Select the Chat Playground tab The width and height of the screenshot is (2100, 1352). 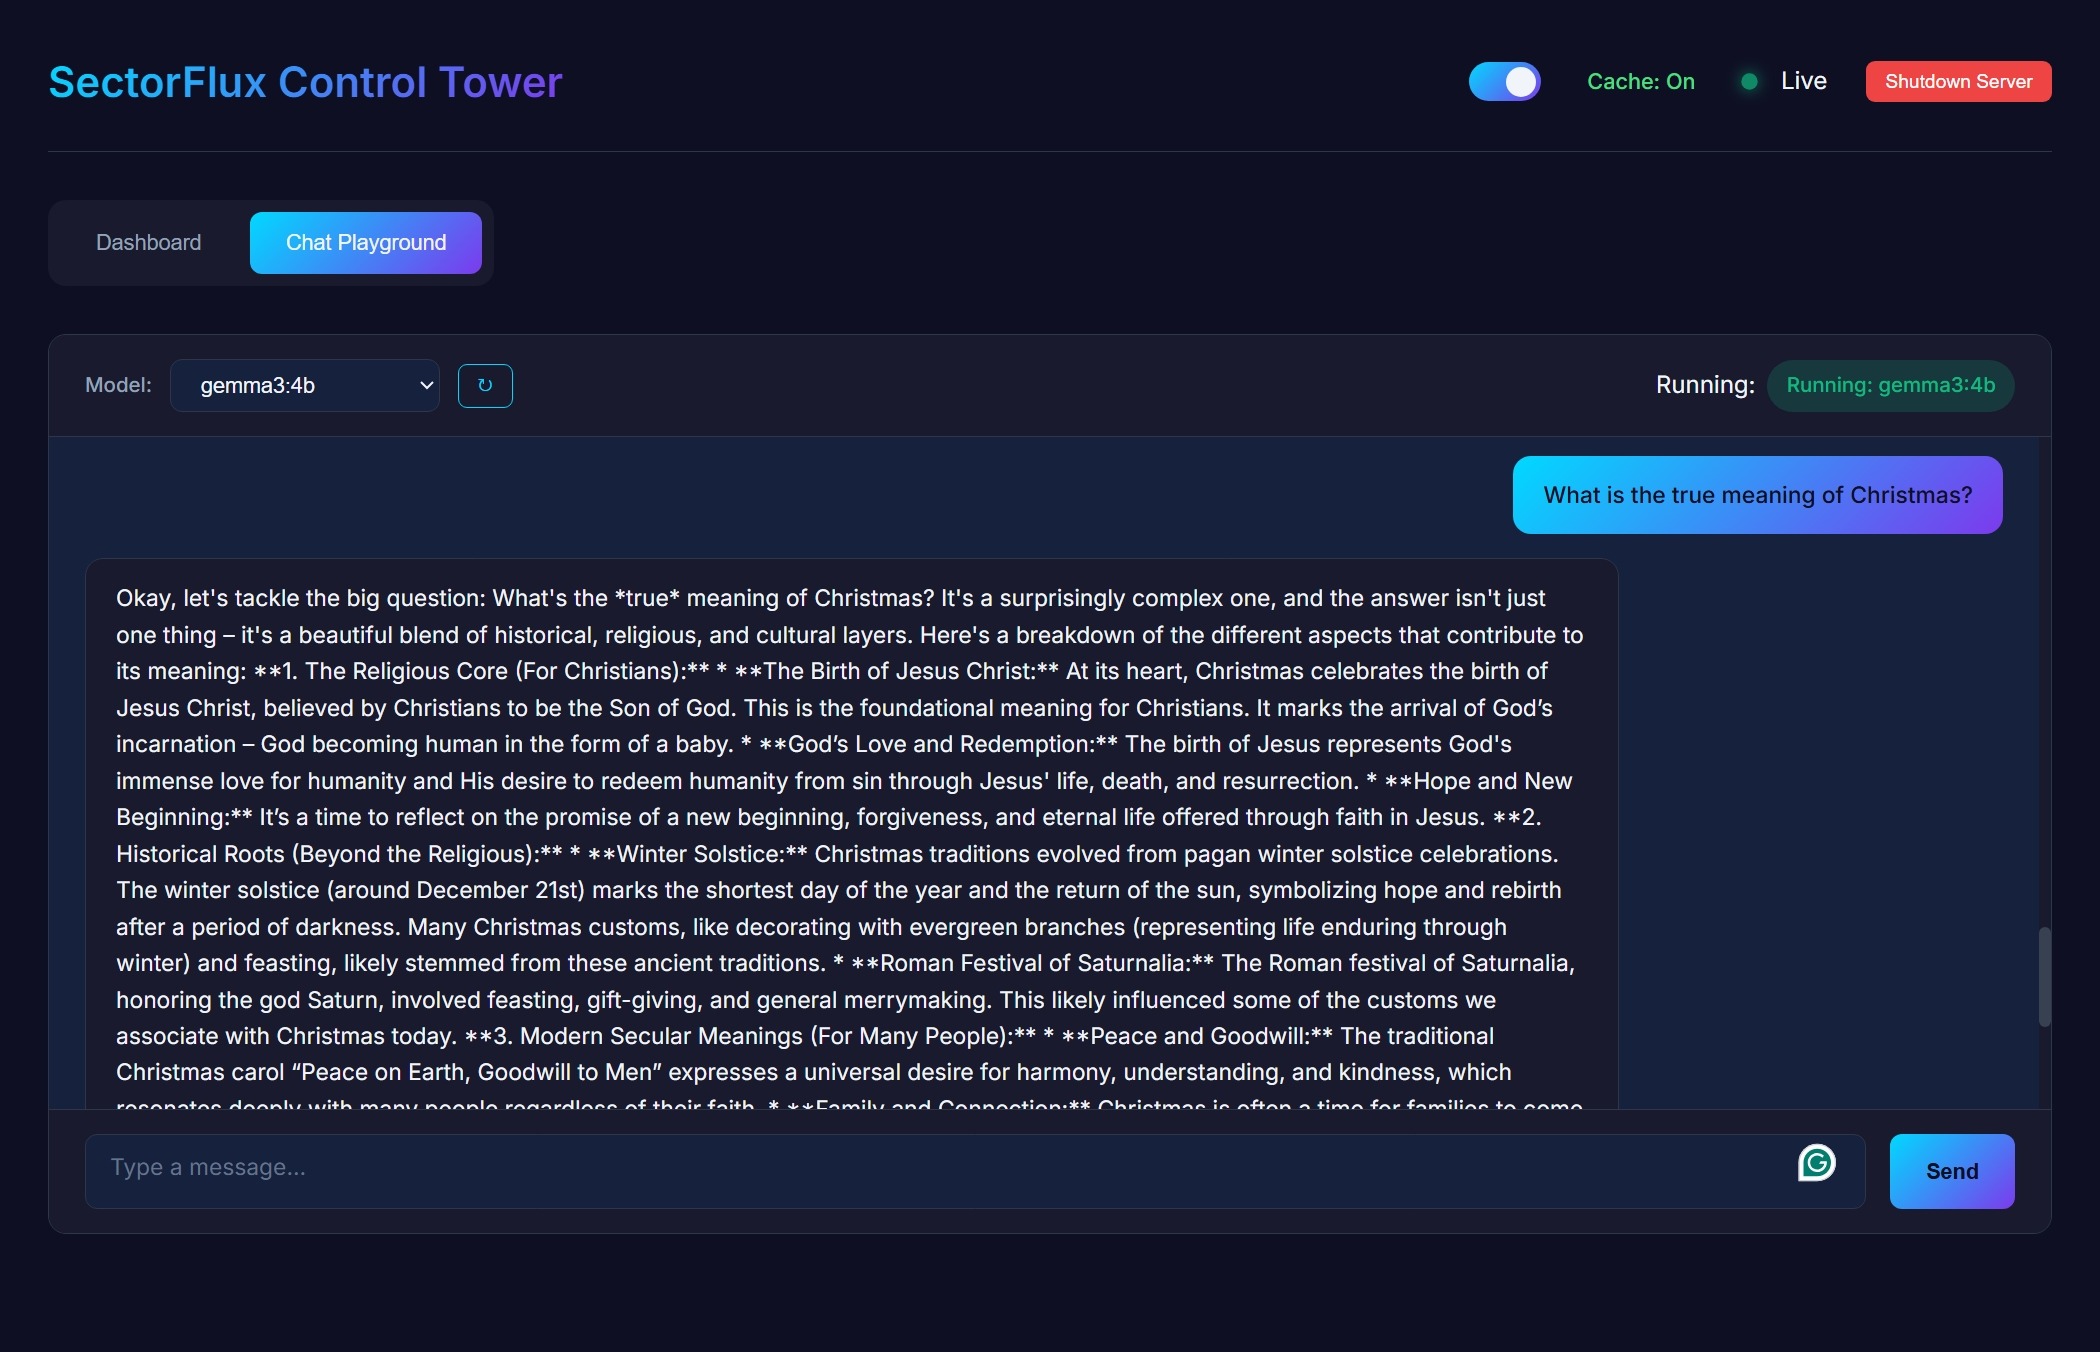(x=366, y=242)
